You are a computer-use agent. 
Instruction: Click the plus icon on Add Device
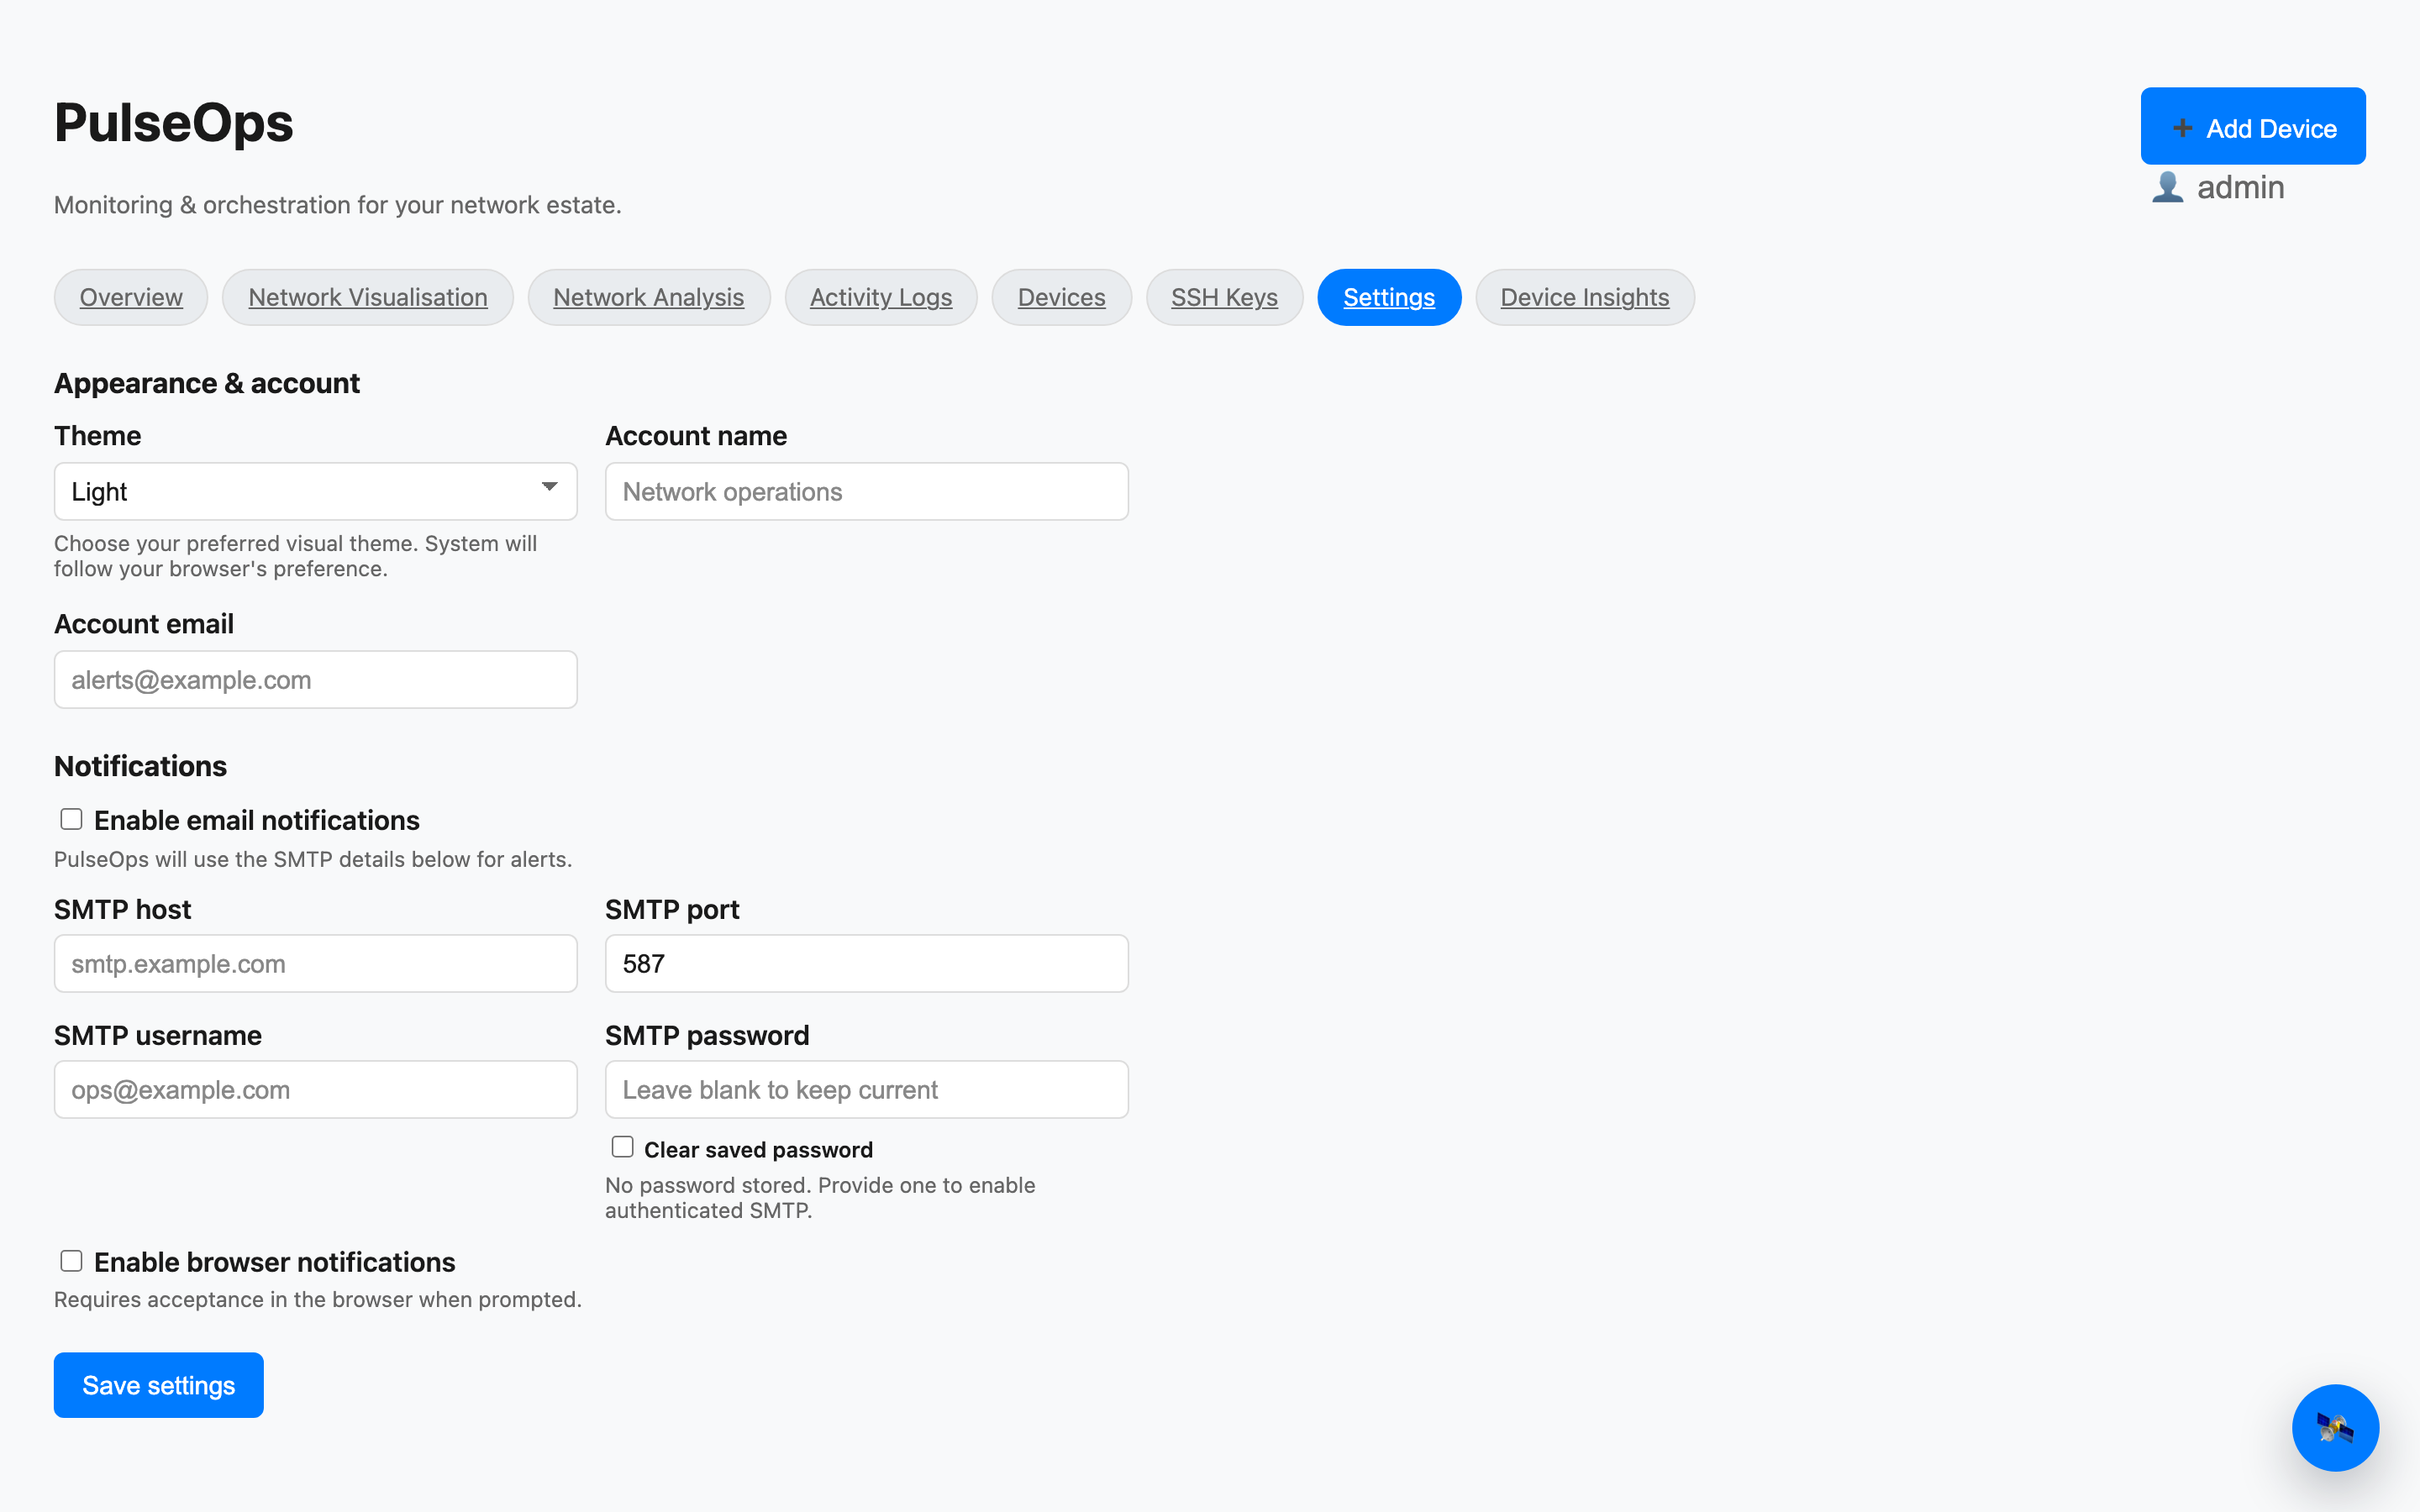click(x=2183, y=127)
